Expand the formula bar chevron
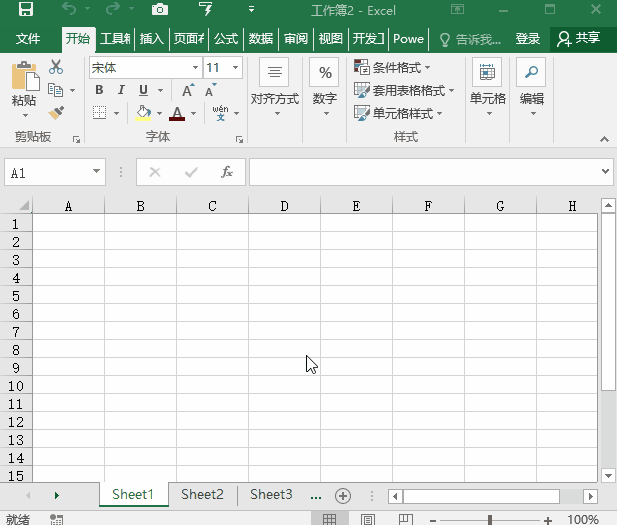This screenshot has height=525, width=617. [605, 171]
